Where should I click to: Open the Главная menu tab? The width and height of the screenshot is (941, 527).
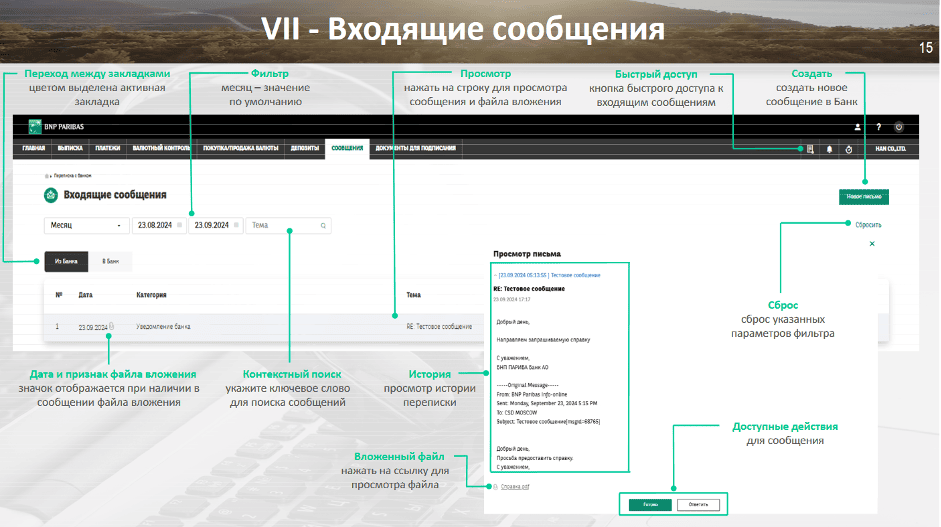tap(34, 148)
